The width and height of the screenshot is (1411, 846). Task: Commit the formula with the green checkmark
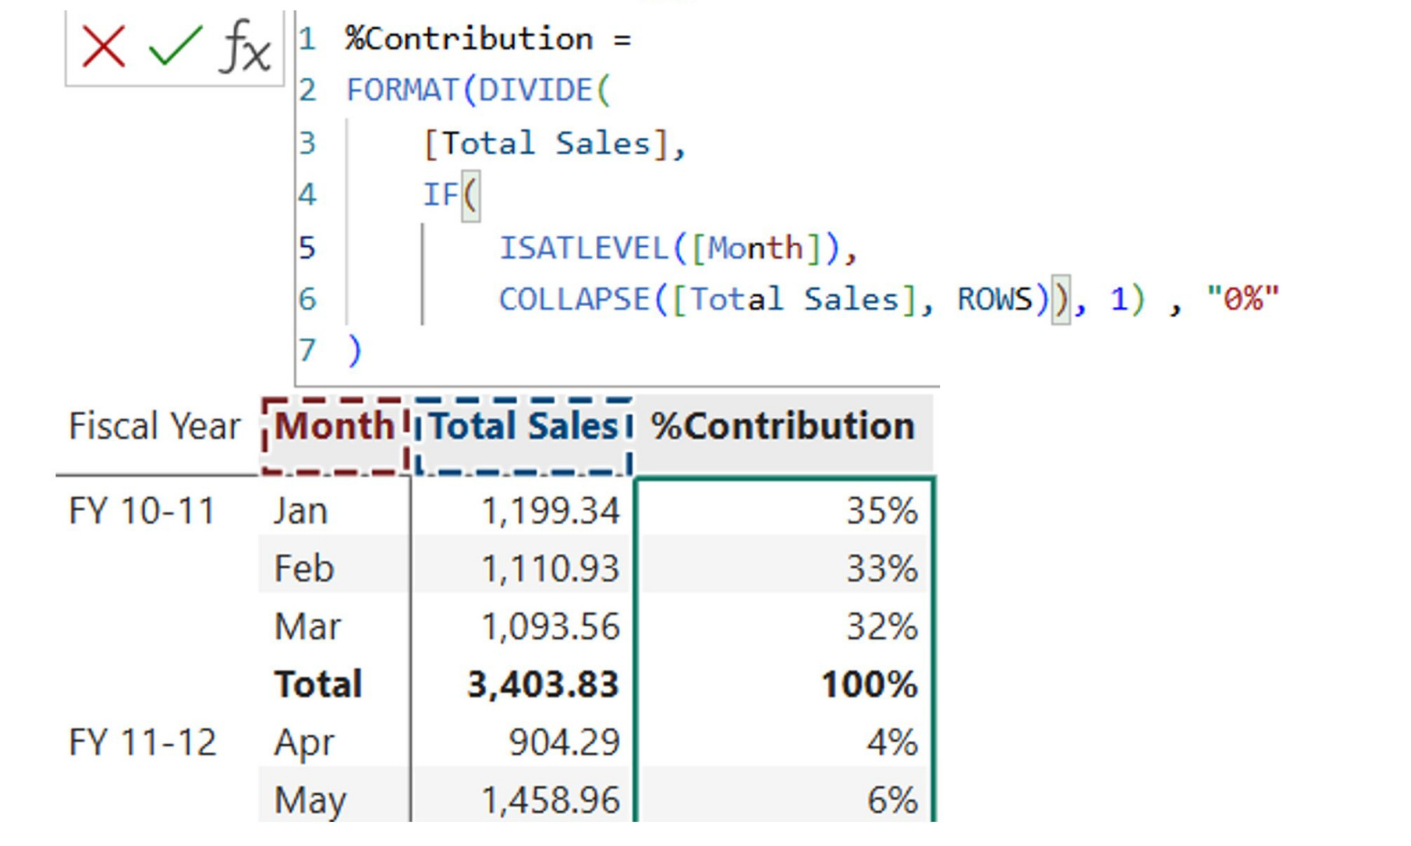pyautogui.click(x=175, y=47)
